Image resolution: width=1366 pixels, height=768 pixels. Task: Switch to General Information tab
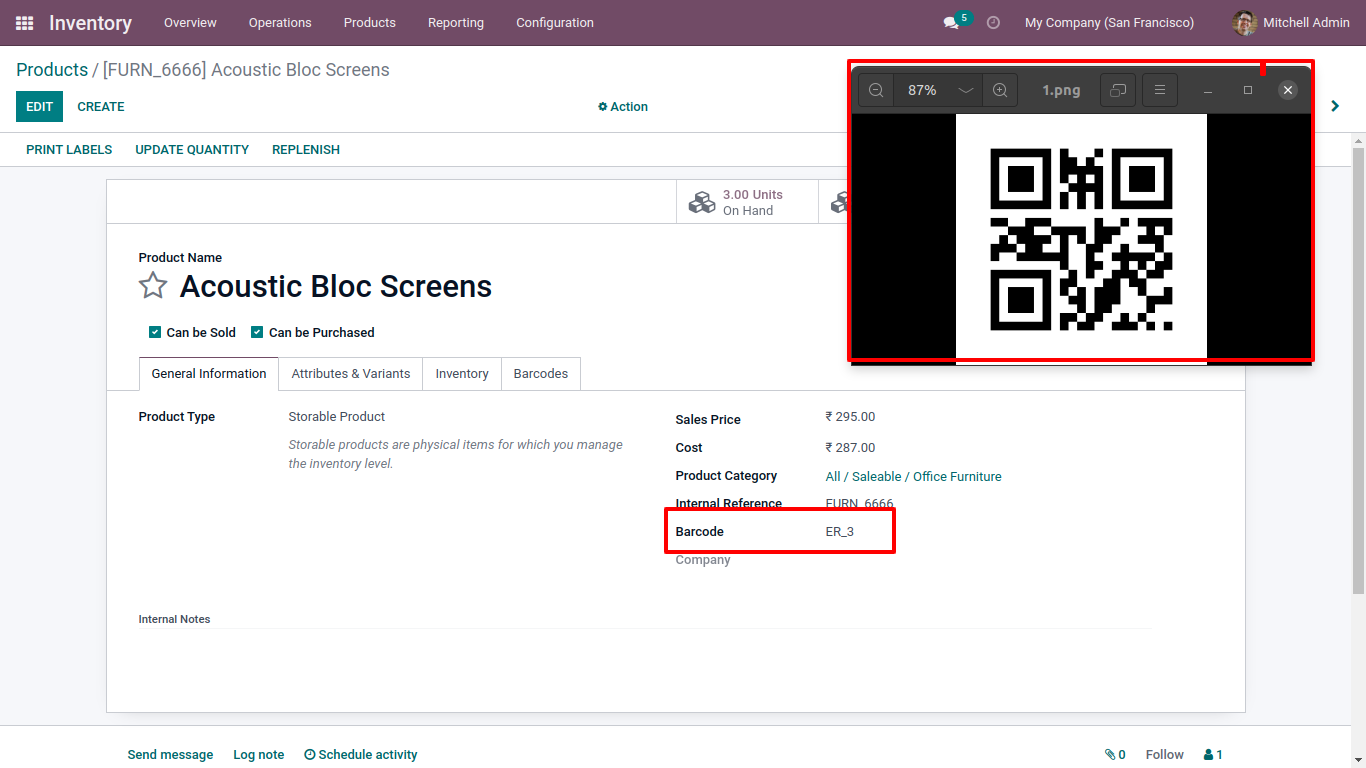(209, 374)
